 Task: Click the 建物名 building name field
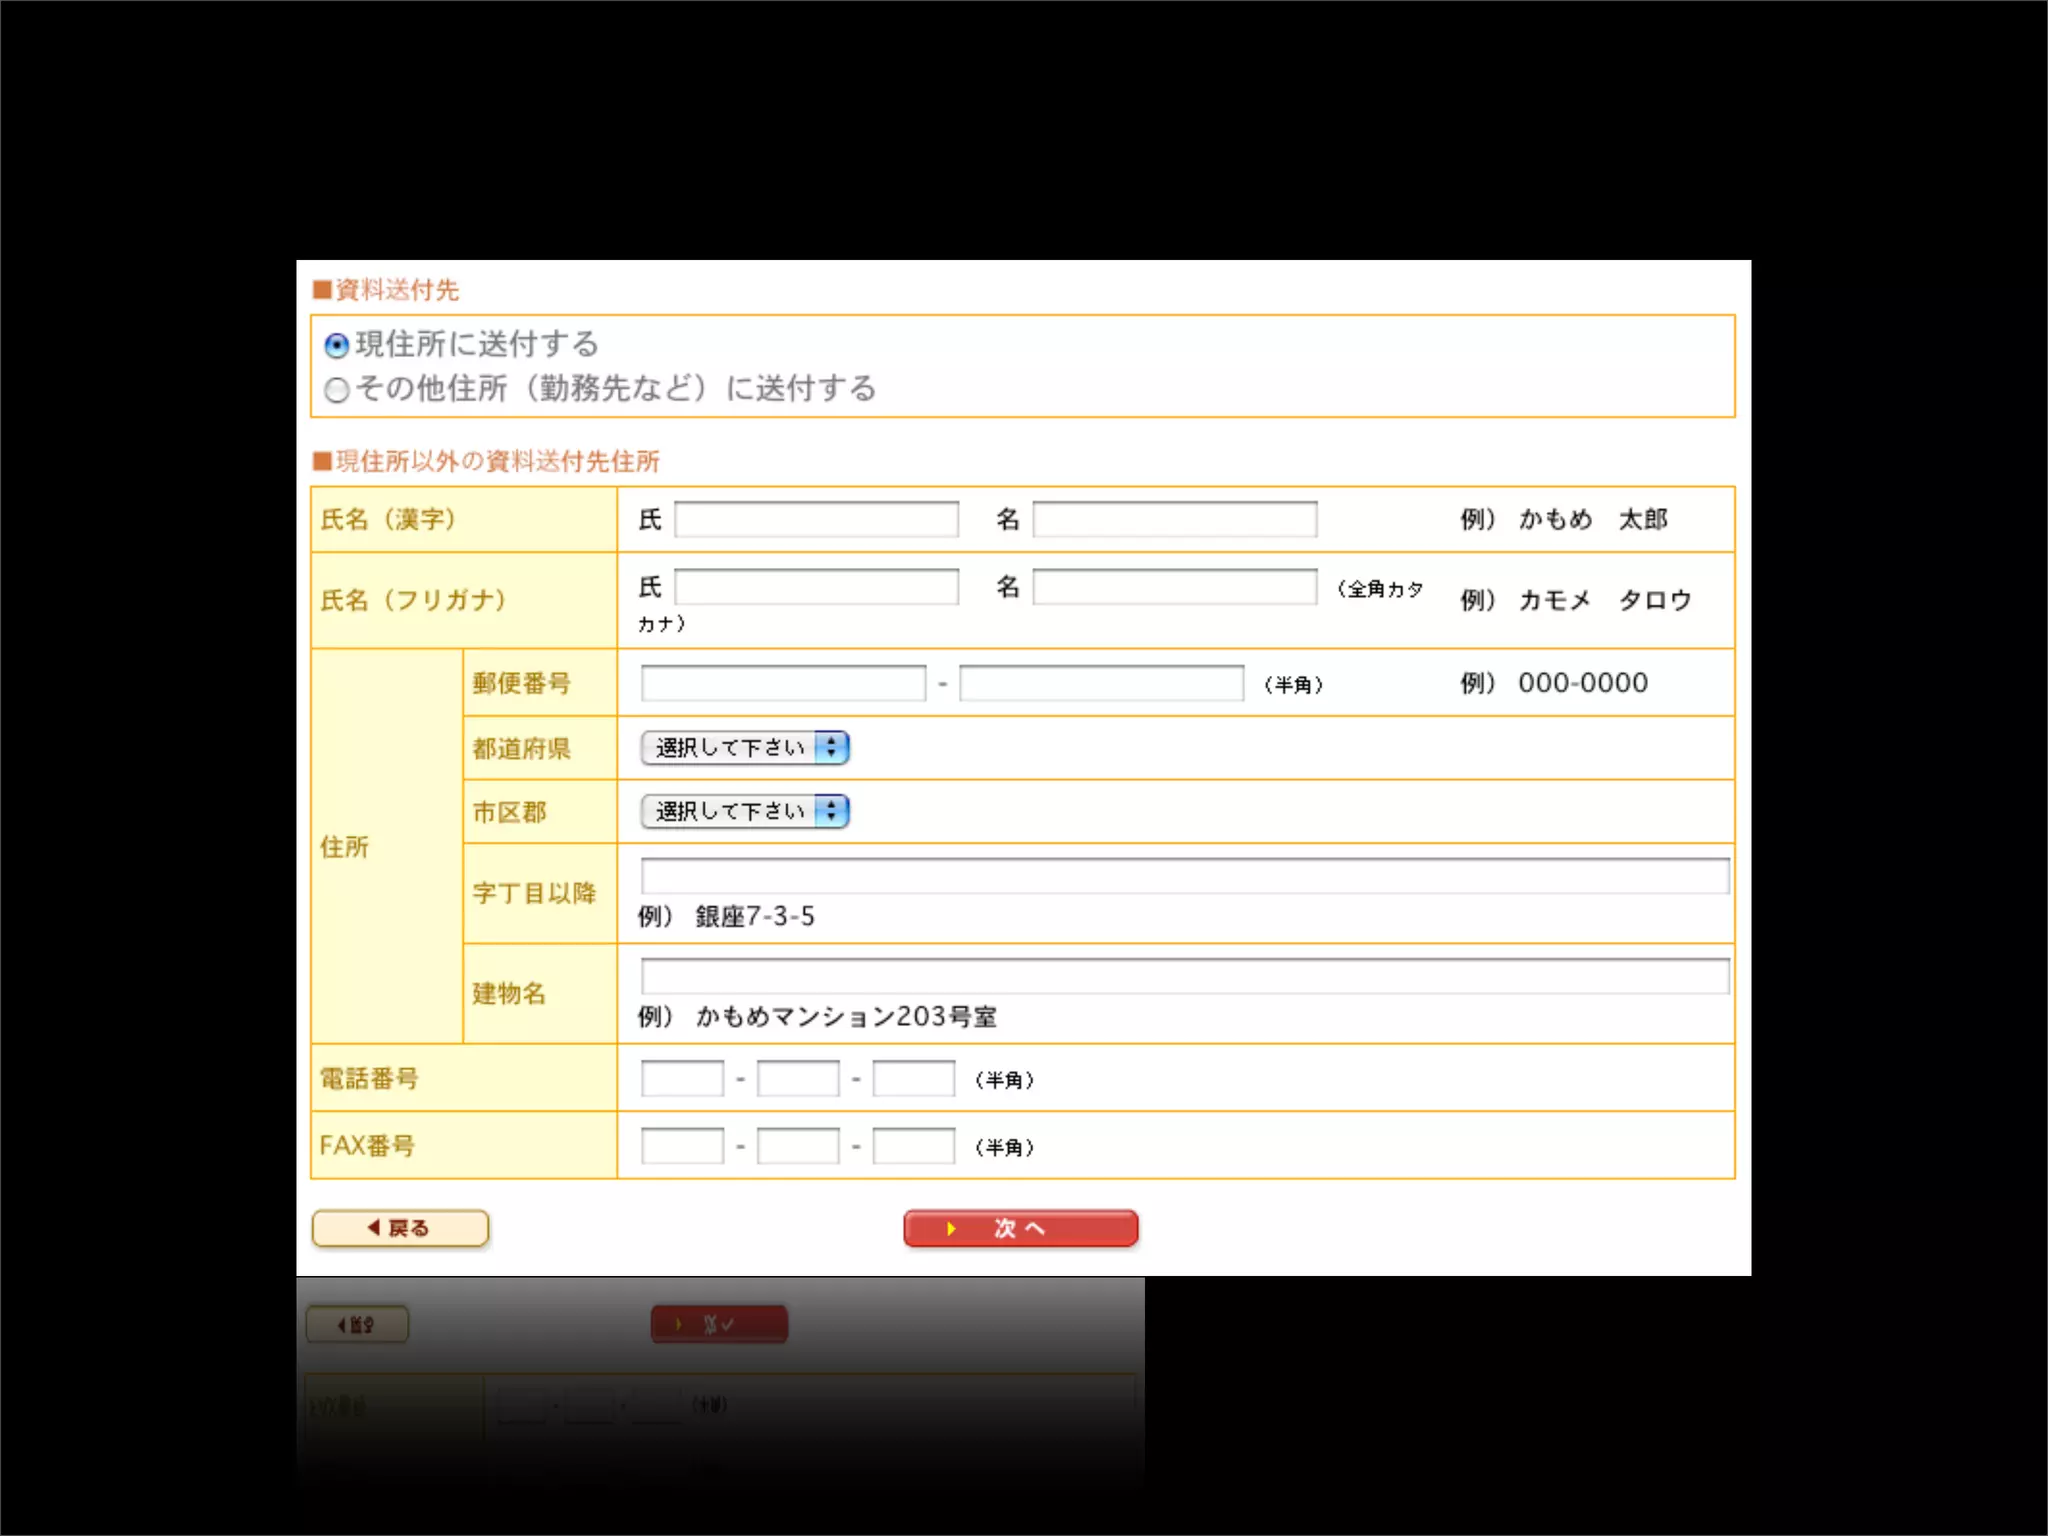(1184, 976)
